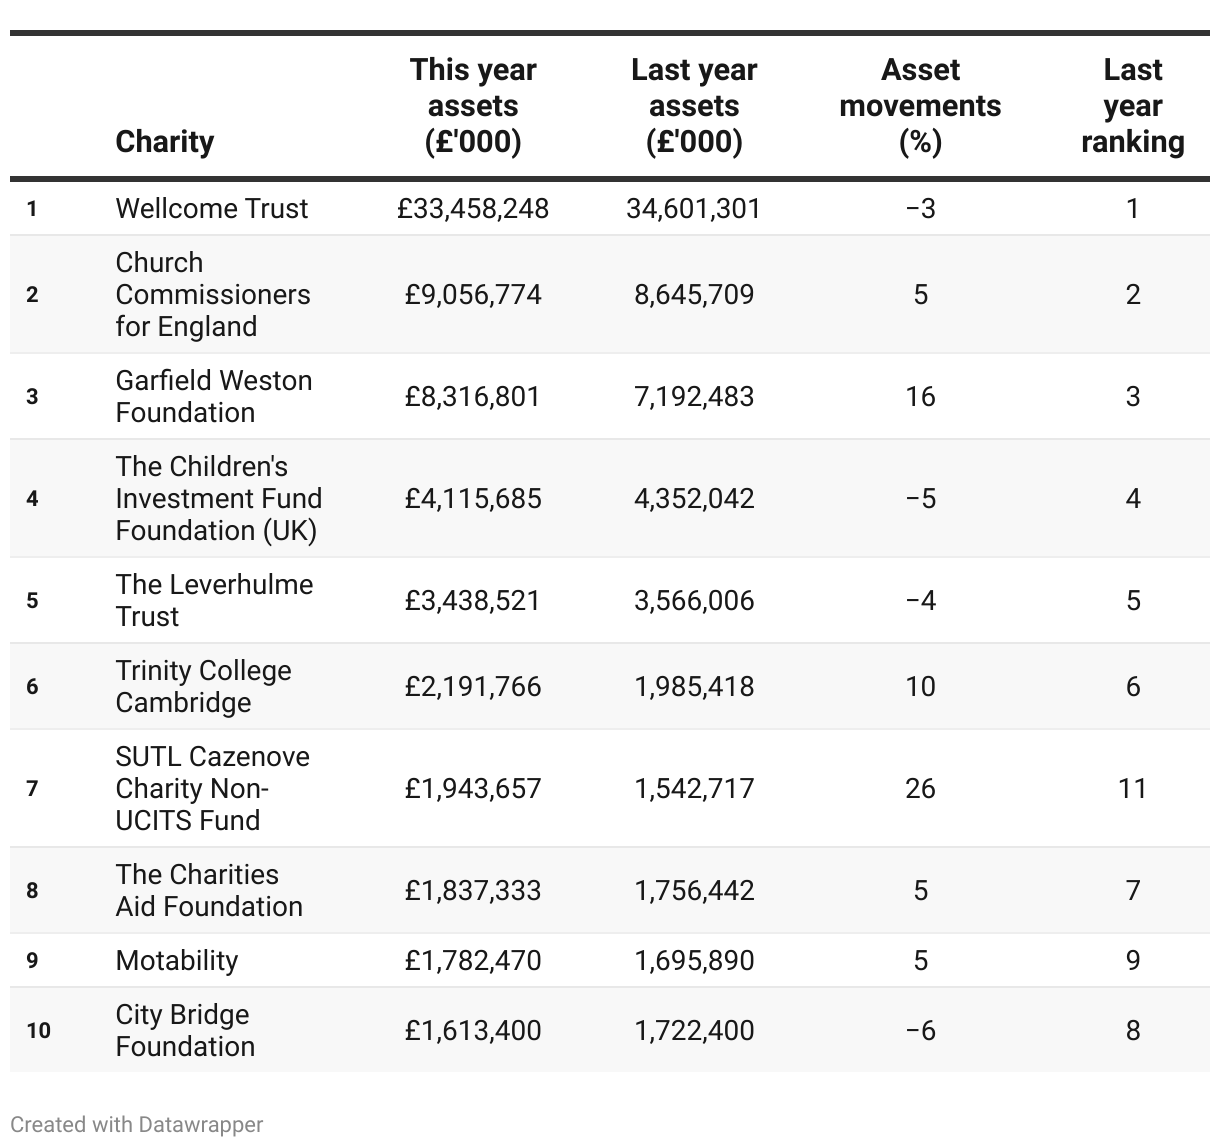Click the Last year assets column header

coord(694,106)
